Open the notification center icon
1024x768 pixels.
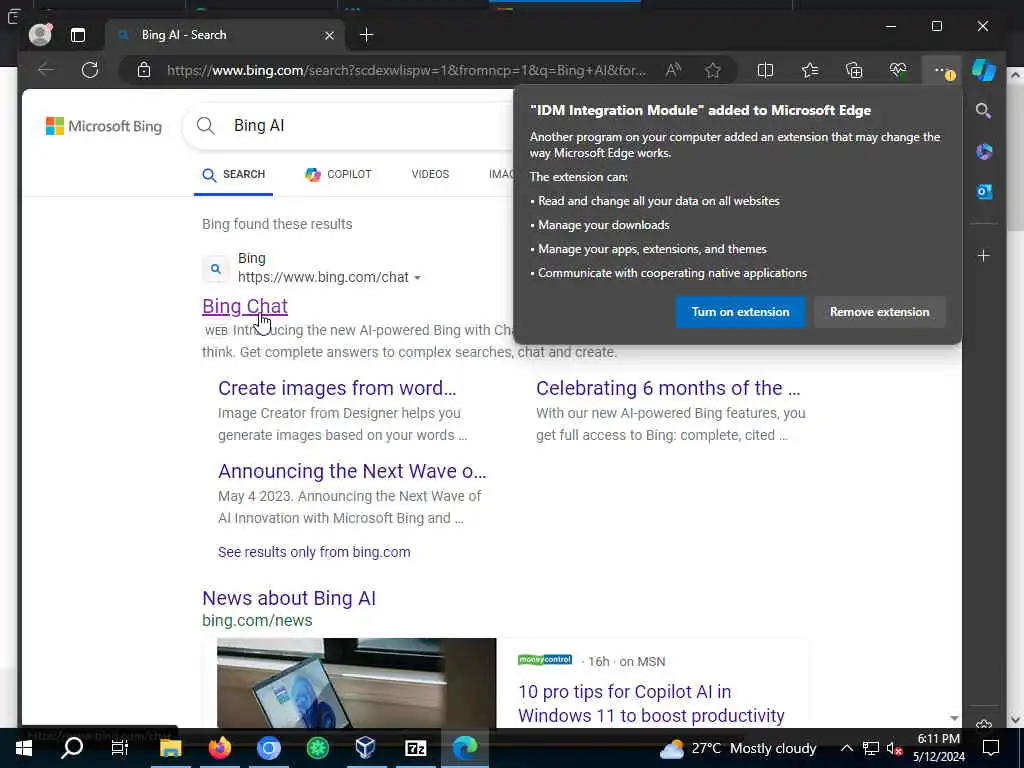tap(991, 748)
